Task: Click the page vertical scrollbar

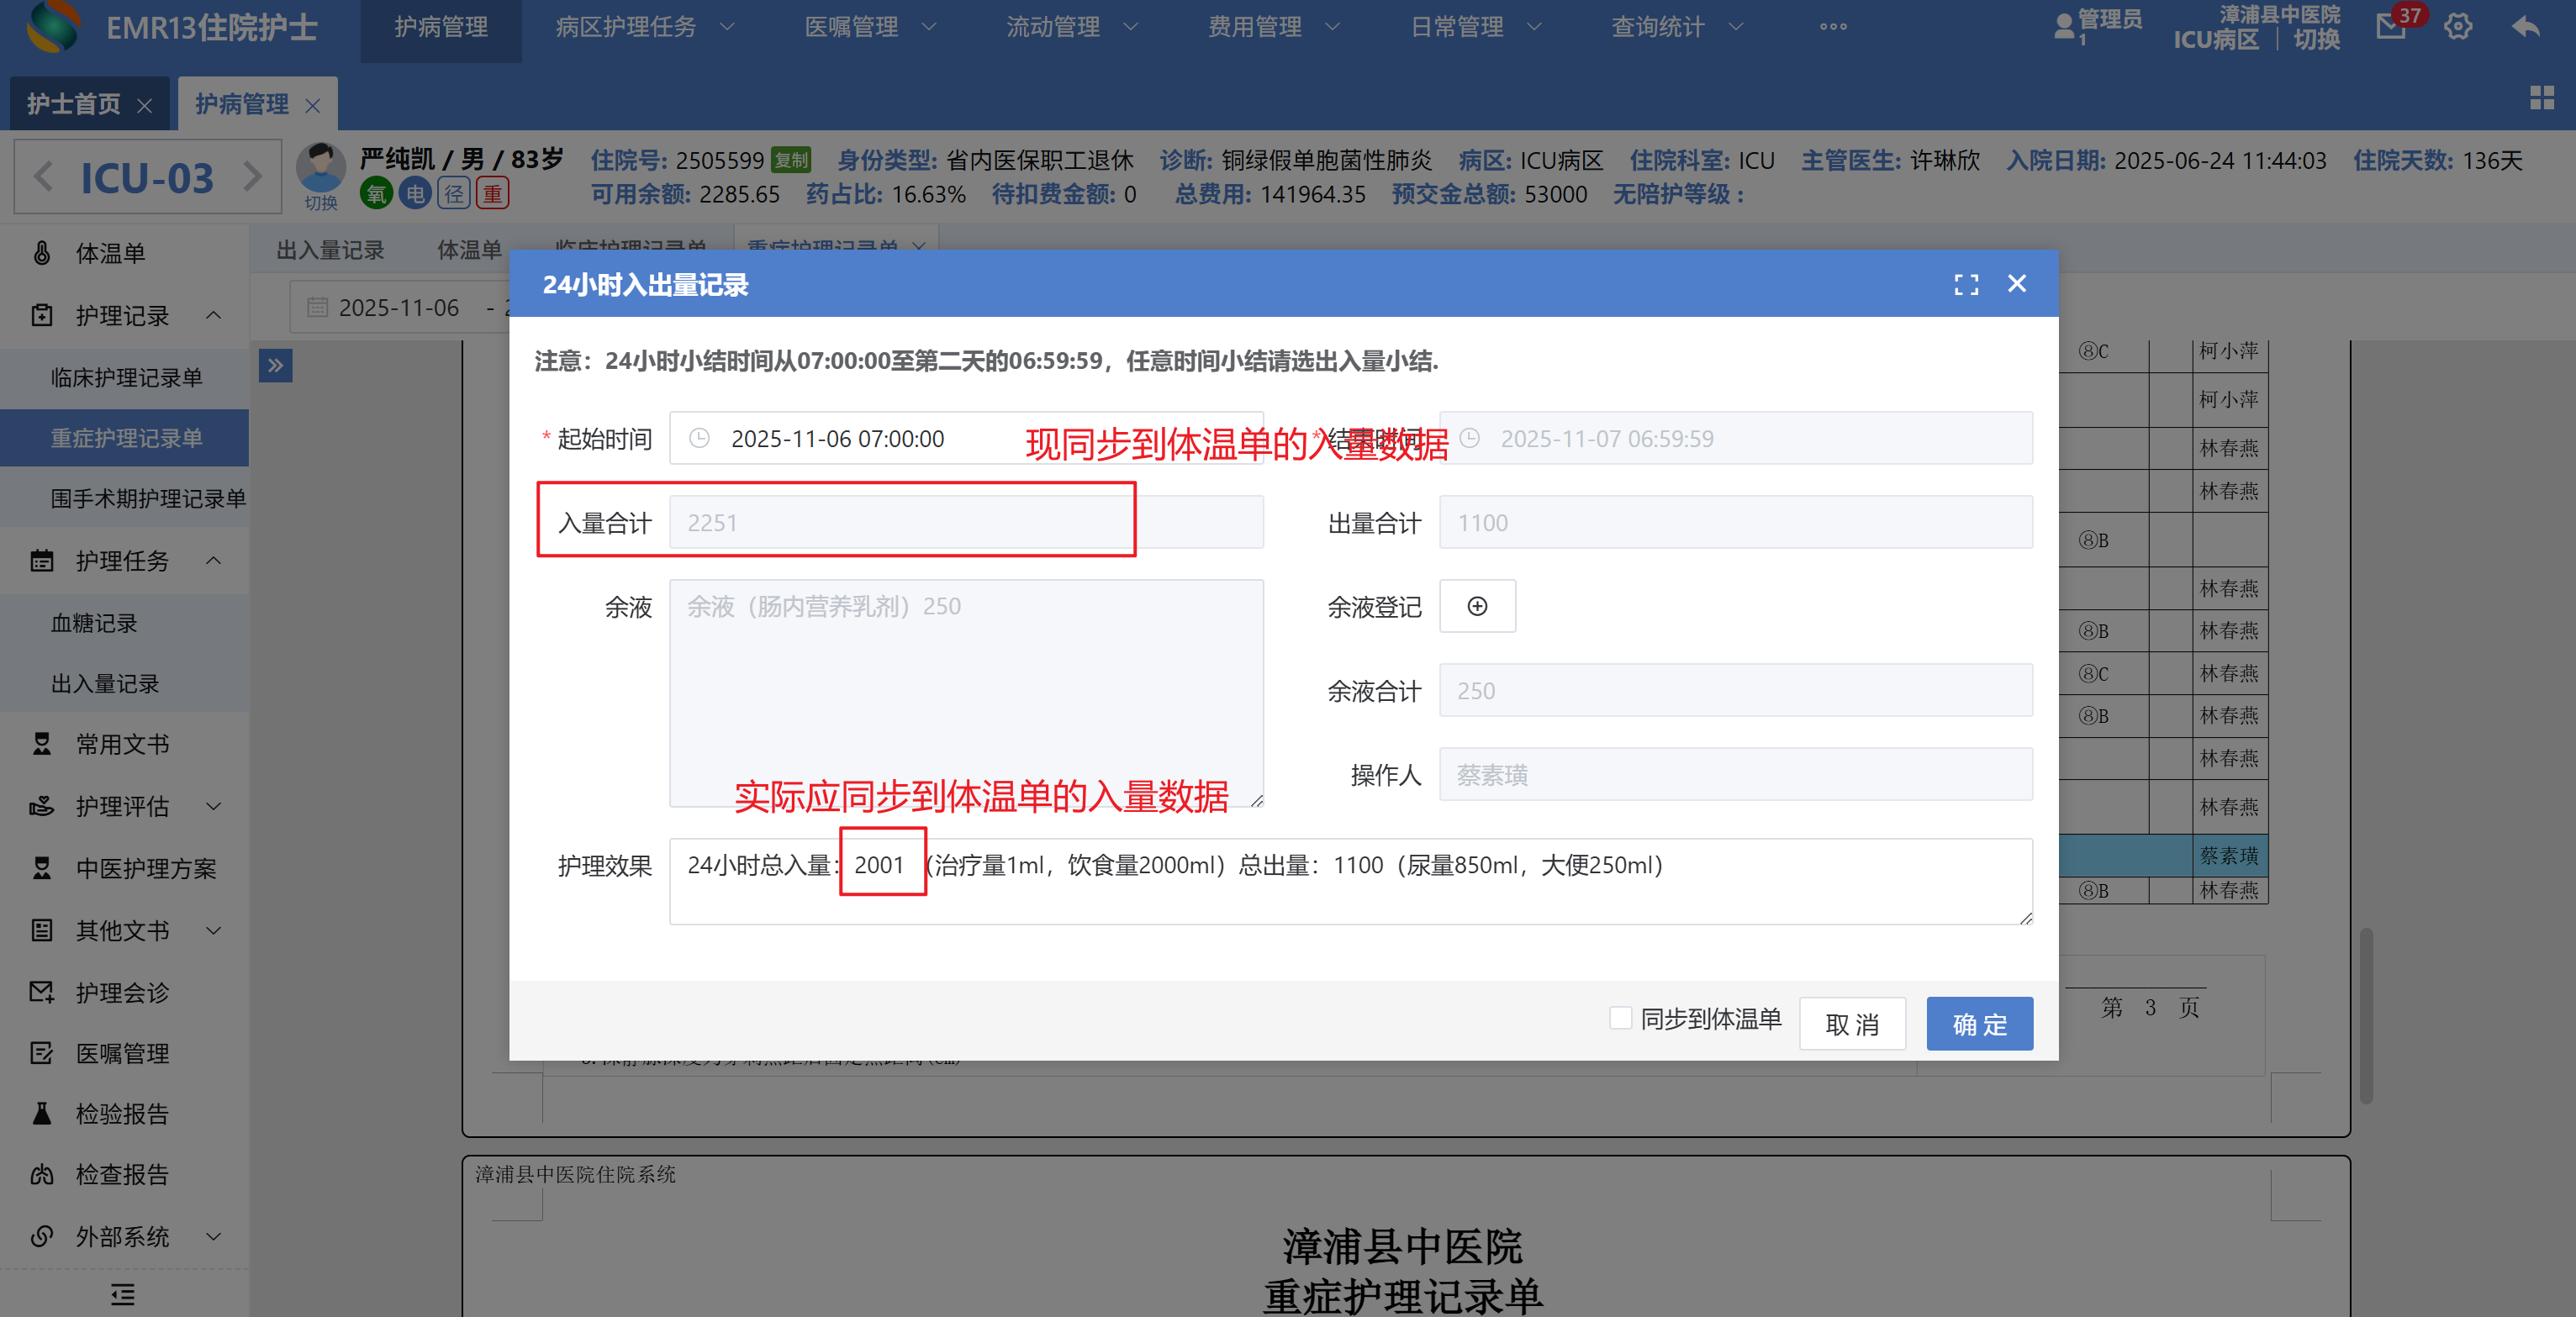Action: tap(2366, 1015)
